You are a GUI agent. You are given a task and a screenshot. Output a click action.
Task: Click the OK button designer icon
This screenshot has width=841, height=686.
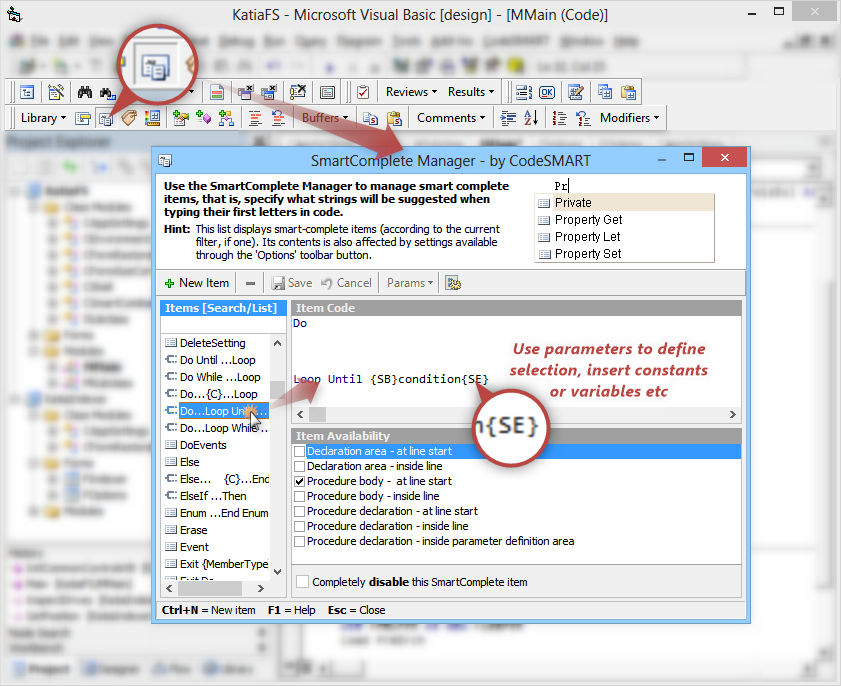pos(547,92)
